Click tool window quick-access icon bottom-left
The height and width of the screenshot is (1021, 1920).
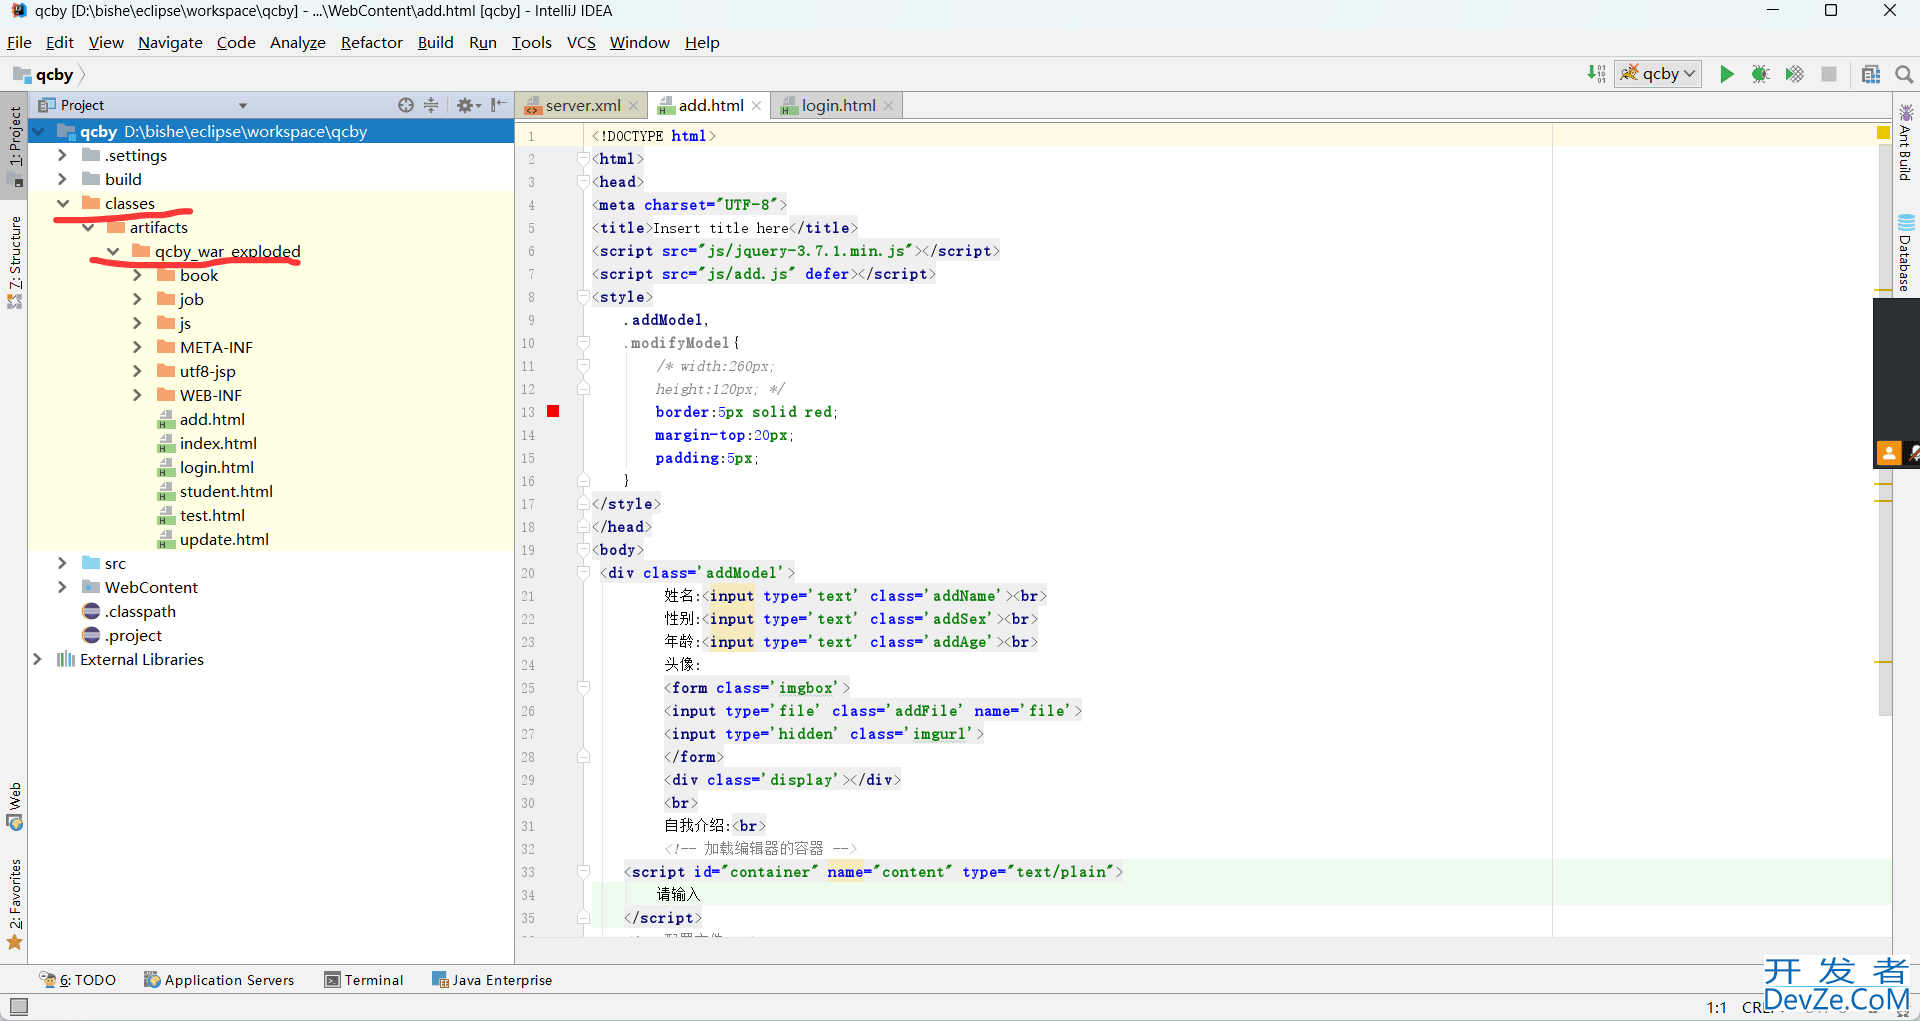tap(18, 1006)
